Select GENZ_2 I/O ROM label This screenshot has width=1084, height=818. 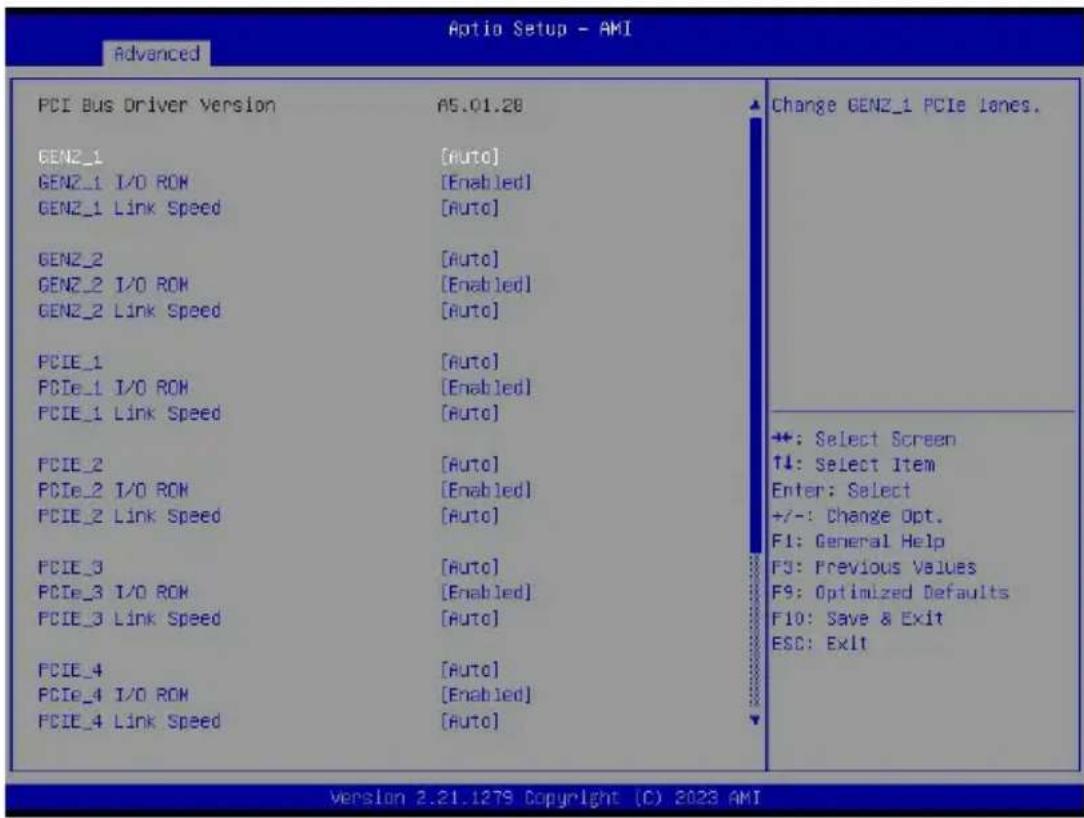tap(113, 285)
